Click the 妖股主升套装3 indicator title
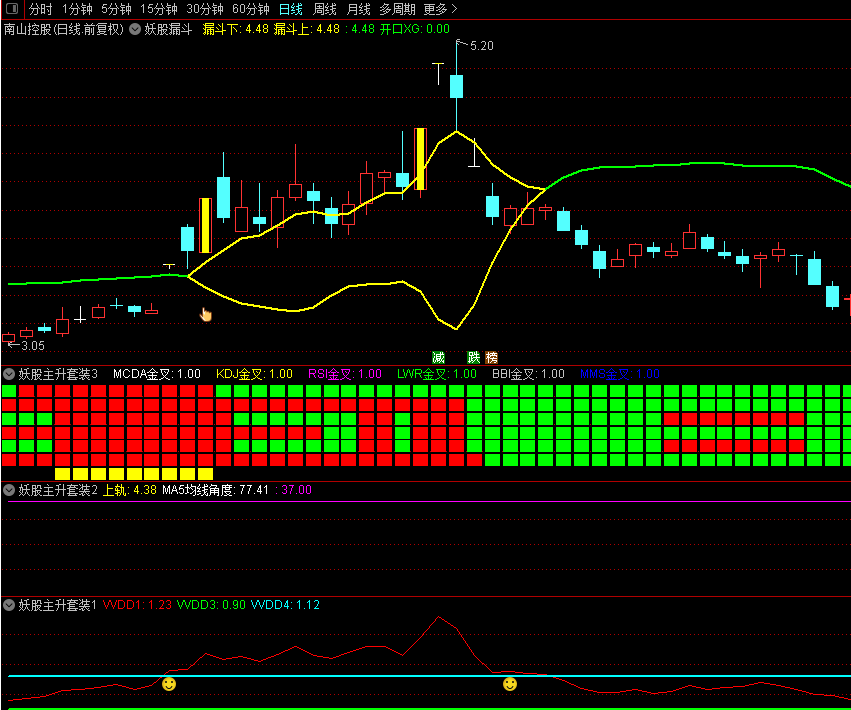Image resolution: width=851 pixels, height=710 pixels. (x=58, y=374)
